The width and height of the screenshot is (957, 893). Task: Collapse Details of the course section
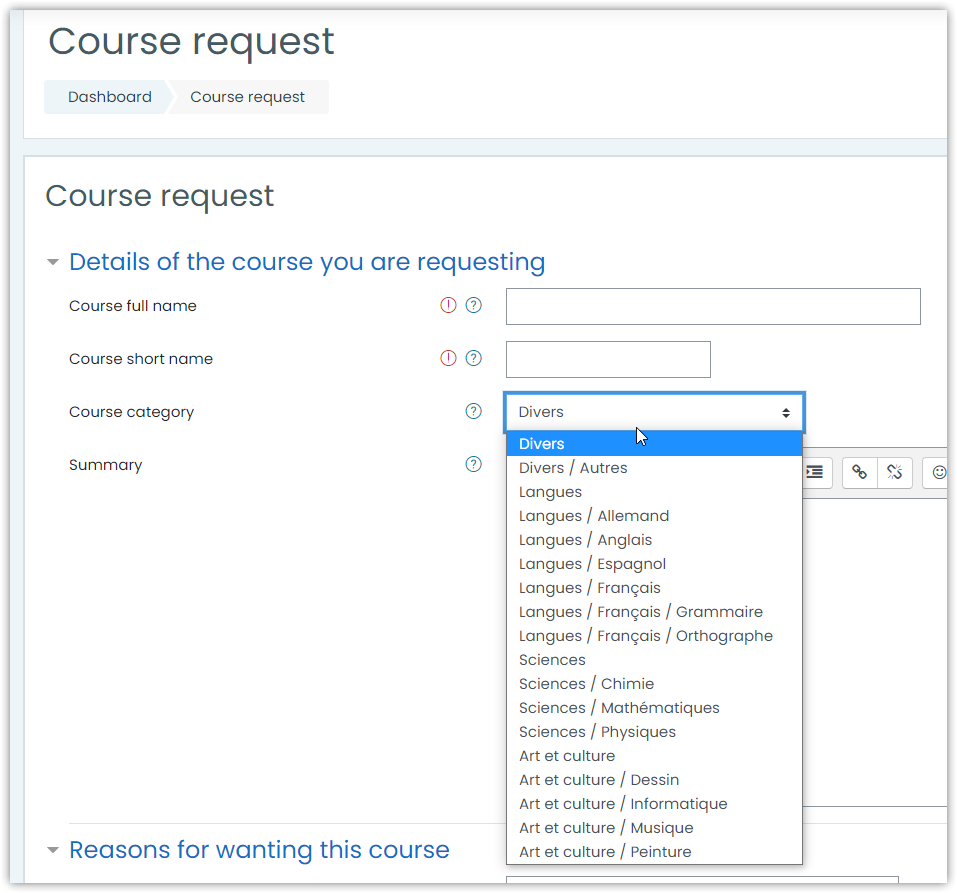click(x=53, y=262)
